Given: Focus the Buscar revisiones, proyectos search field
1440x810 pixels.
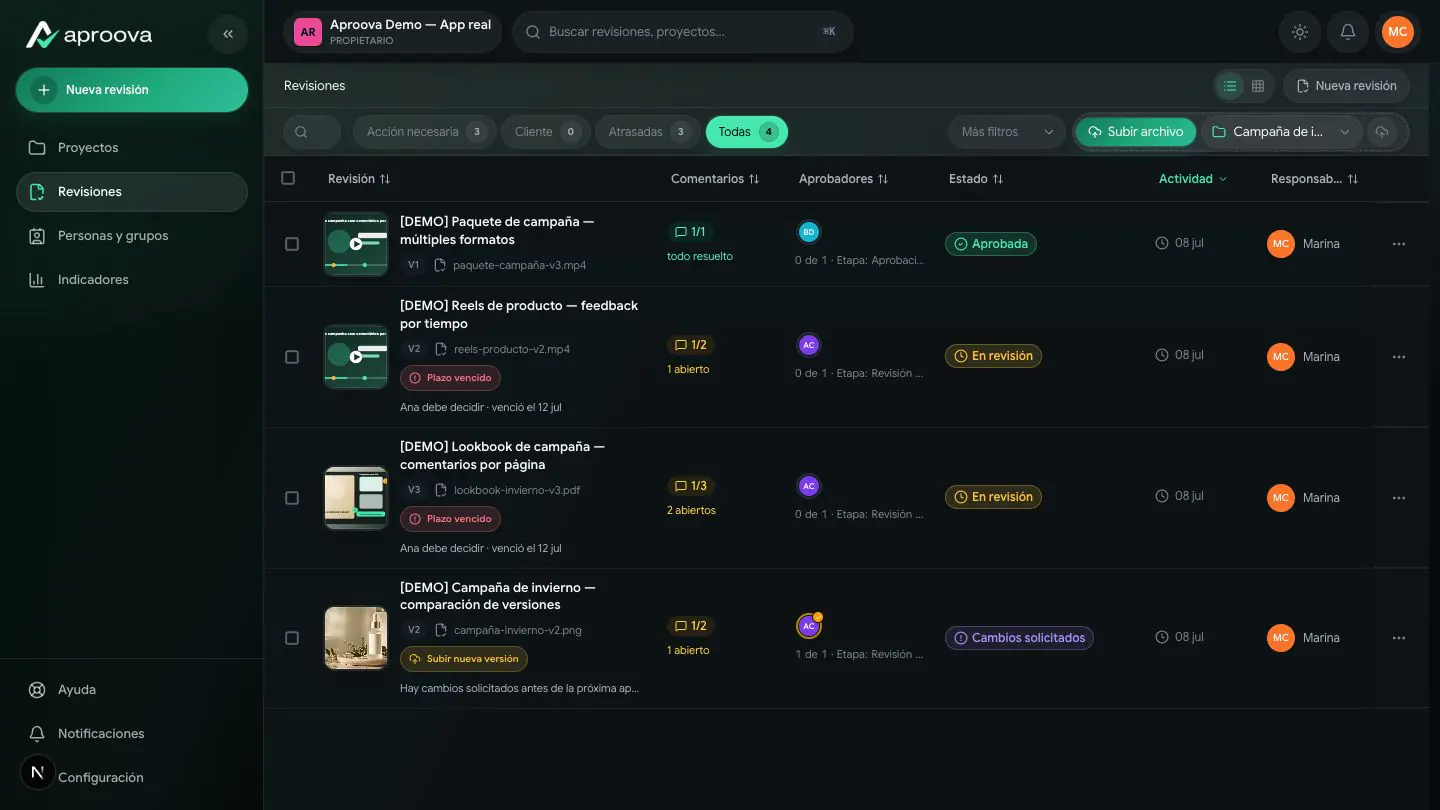Looking at the screenshot, I should (x=683, y=32).
